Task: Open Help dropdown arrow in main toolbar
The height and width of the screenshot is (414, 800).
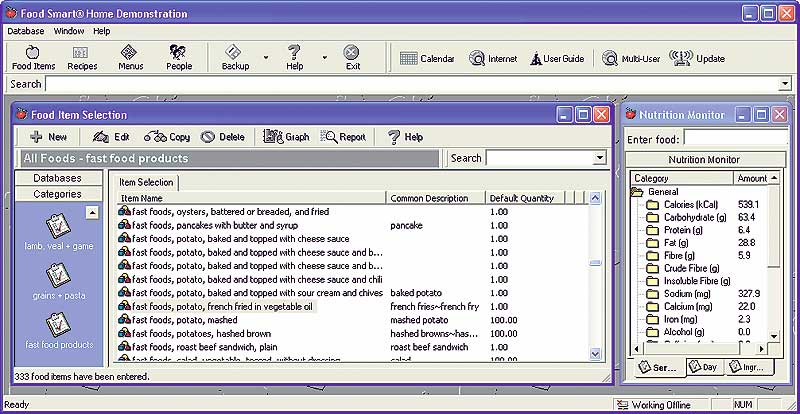Action: (324, 58)
